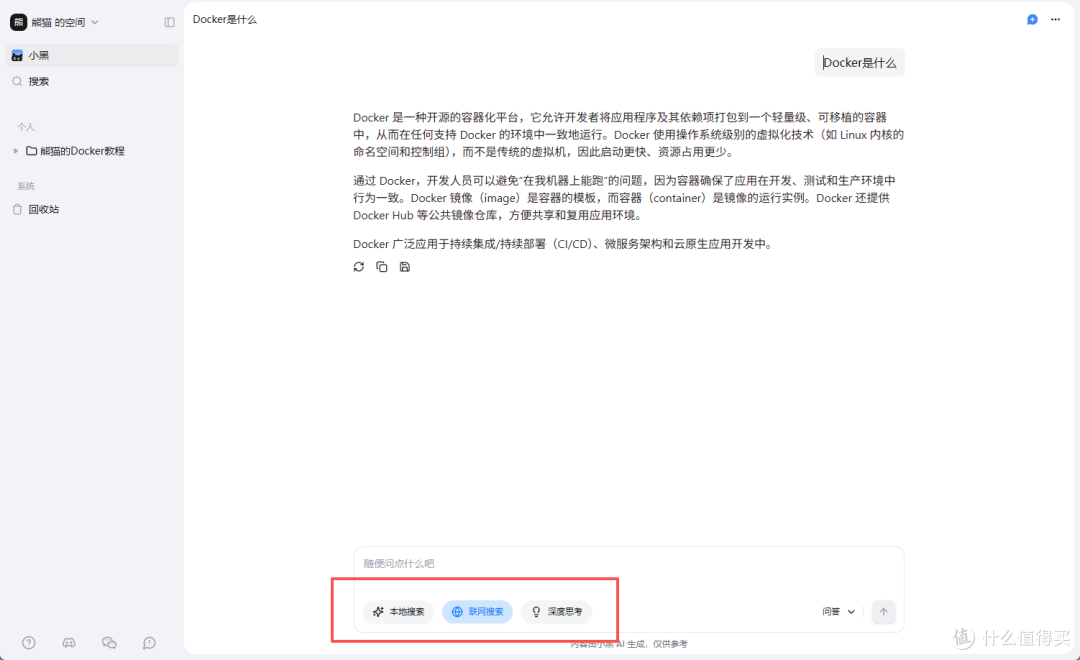This screenshot has height=660, width=1080.
Task: Open the Discord community icon
Action: (x=69, y=642)
